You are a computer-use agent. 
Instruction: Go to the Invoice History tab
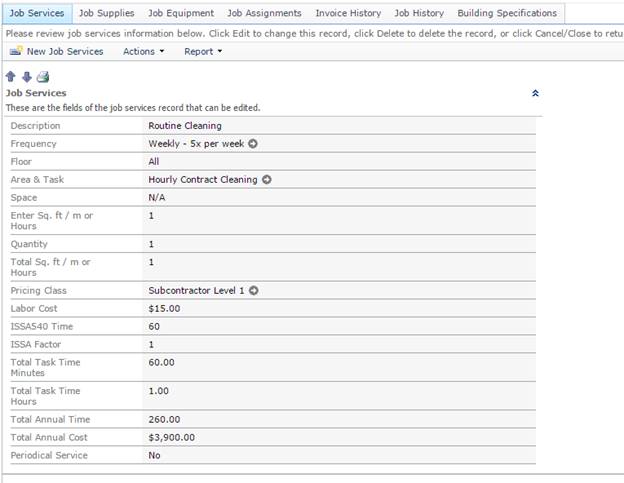[348, 13]
